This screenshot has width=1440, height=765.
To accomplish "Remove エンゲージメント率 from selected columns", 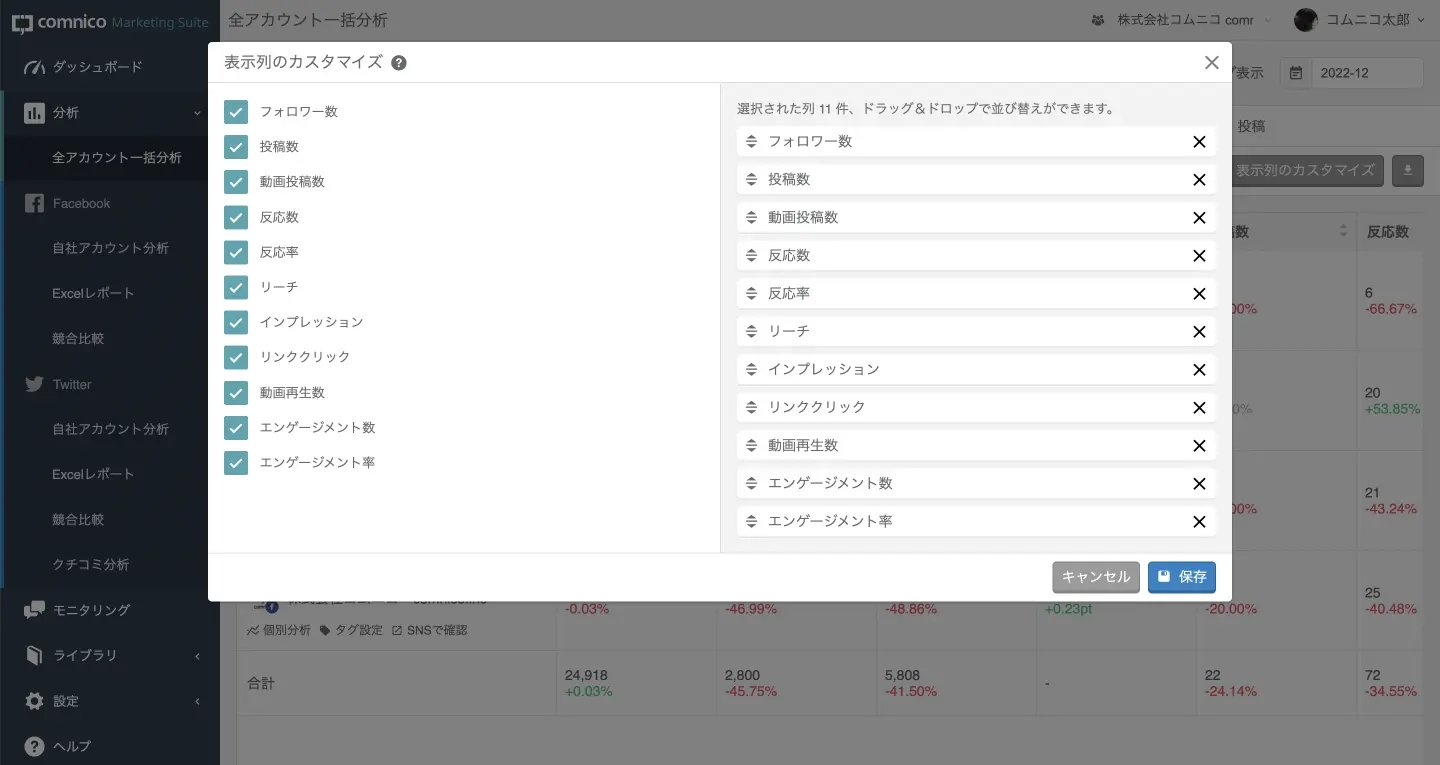I will pos(1199,522).
